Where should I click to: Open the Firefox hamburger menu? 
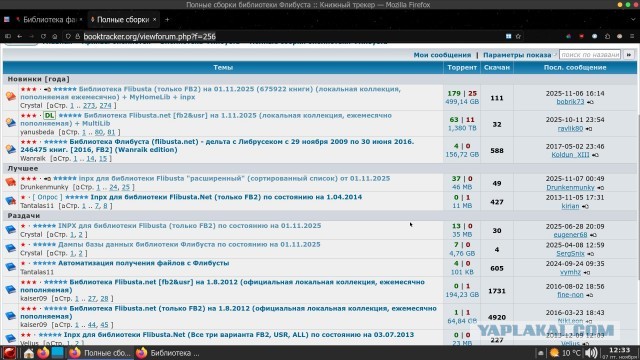[x=632, y=36]
